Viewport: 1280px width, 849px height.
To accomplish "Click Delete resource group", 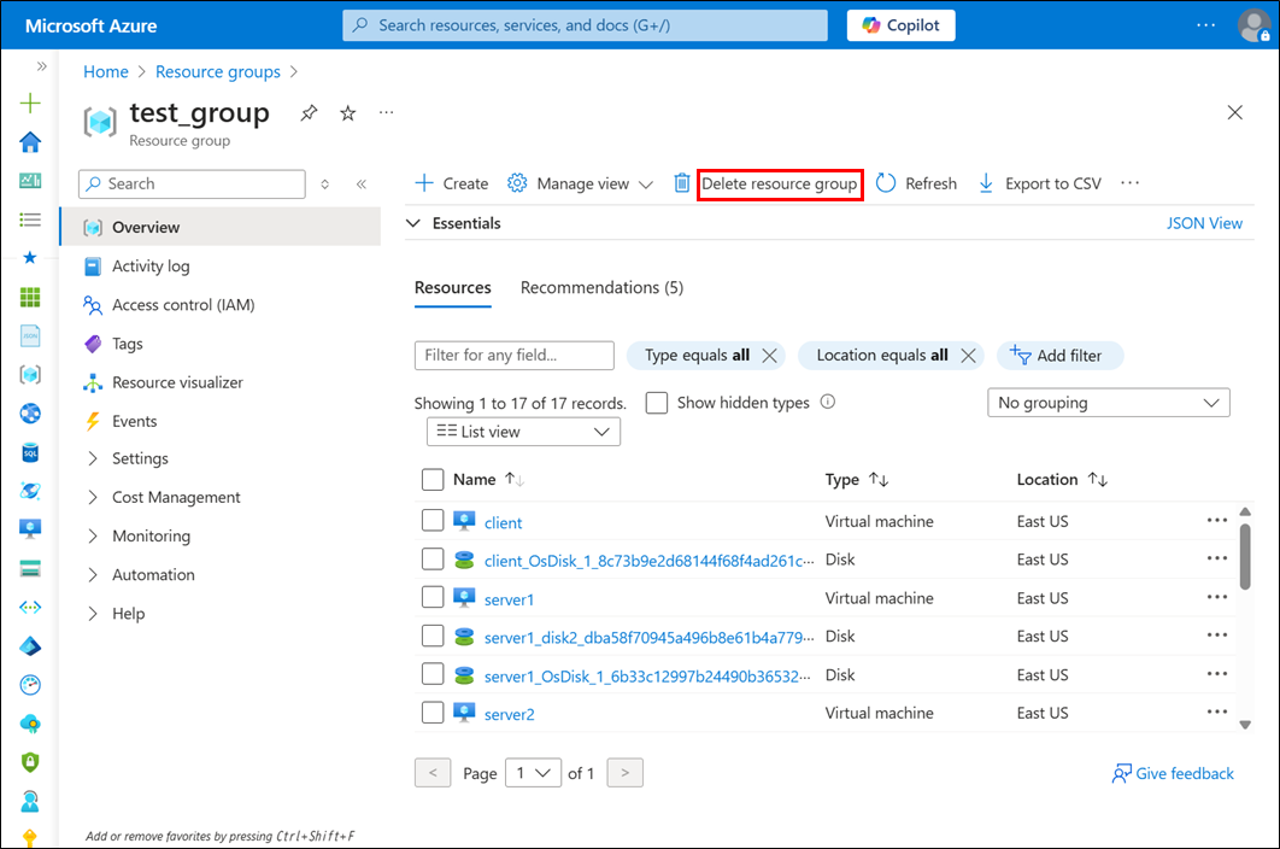I will (780, 183).
